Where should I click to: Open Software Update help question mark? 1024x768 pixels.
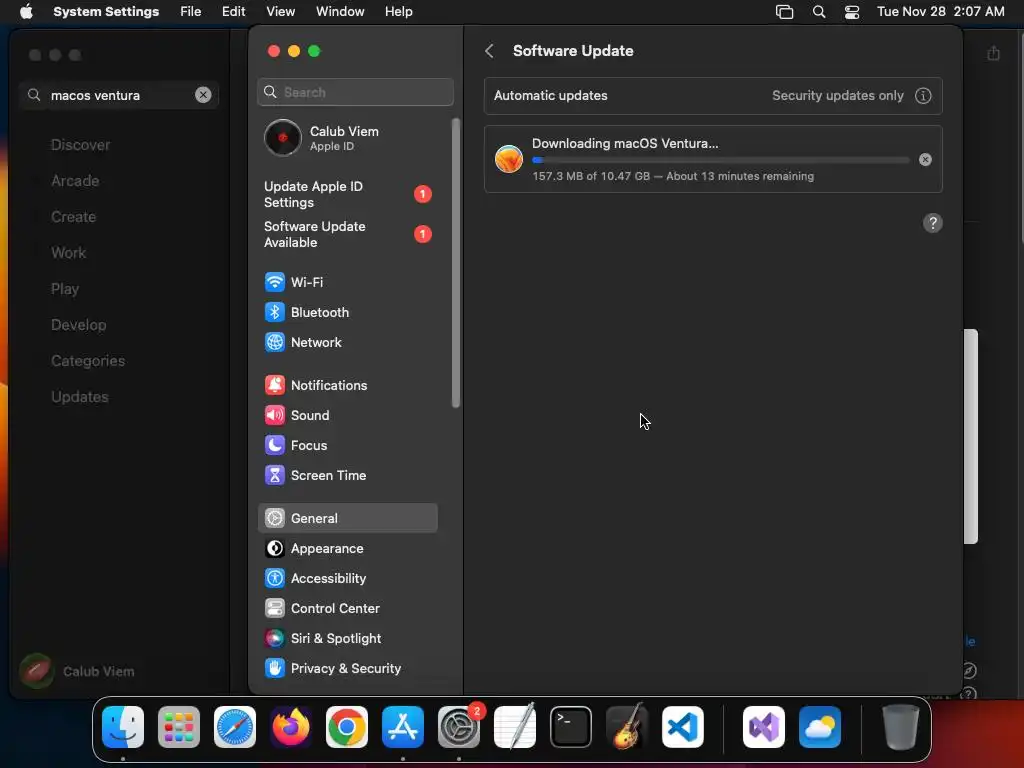pos(933,223)
